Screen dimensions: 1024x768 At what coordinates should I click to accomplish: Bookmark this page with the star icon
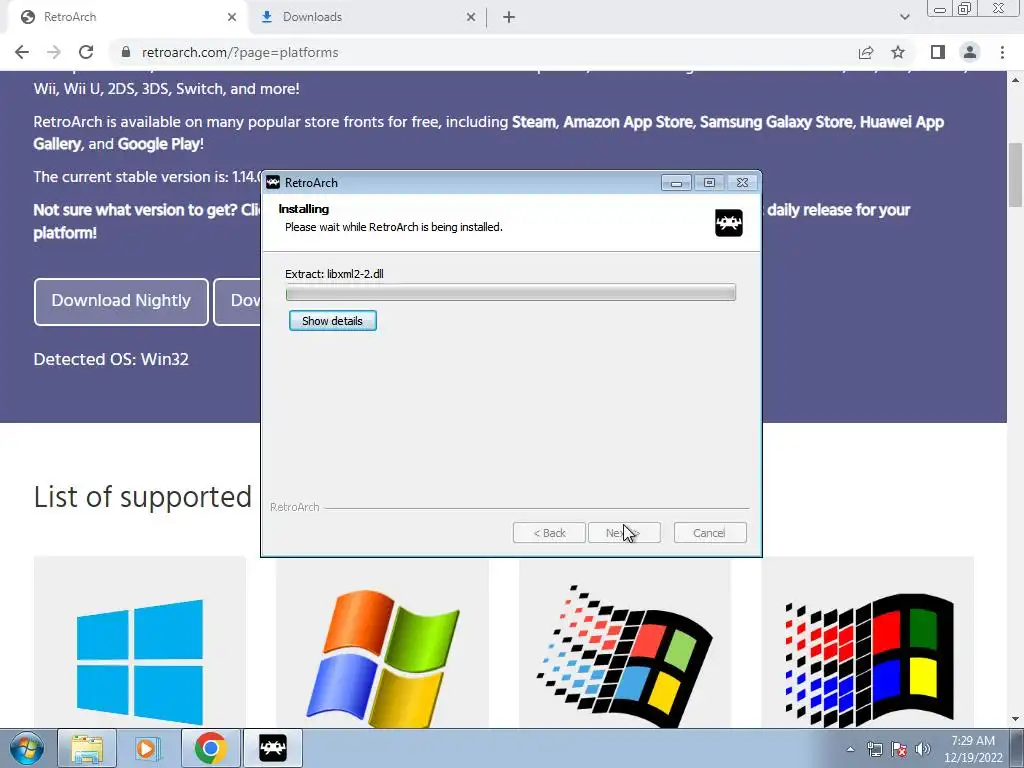tap(898, 52)
